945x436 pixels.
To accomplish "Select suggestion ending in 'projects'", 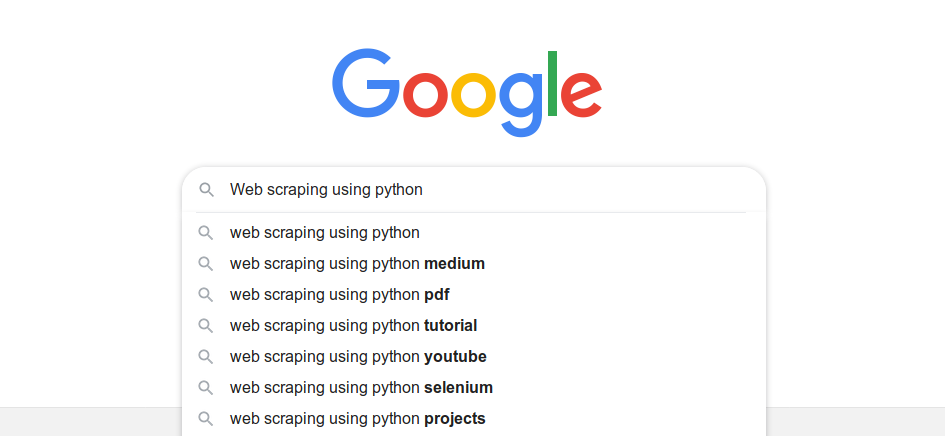I will click(474, 419).
